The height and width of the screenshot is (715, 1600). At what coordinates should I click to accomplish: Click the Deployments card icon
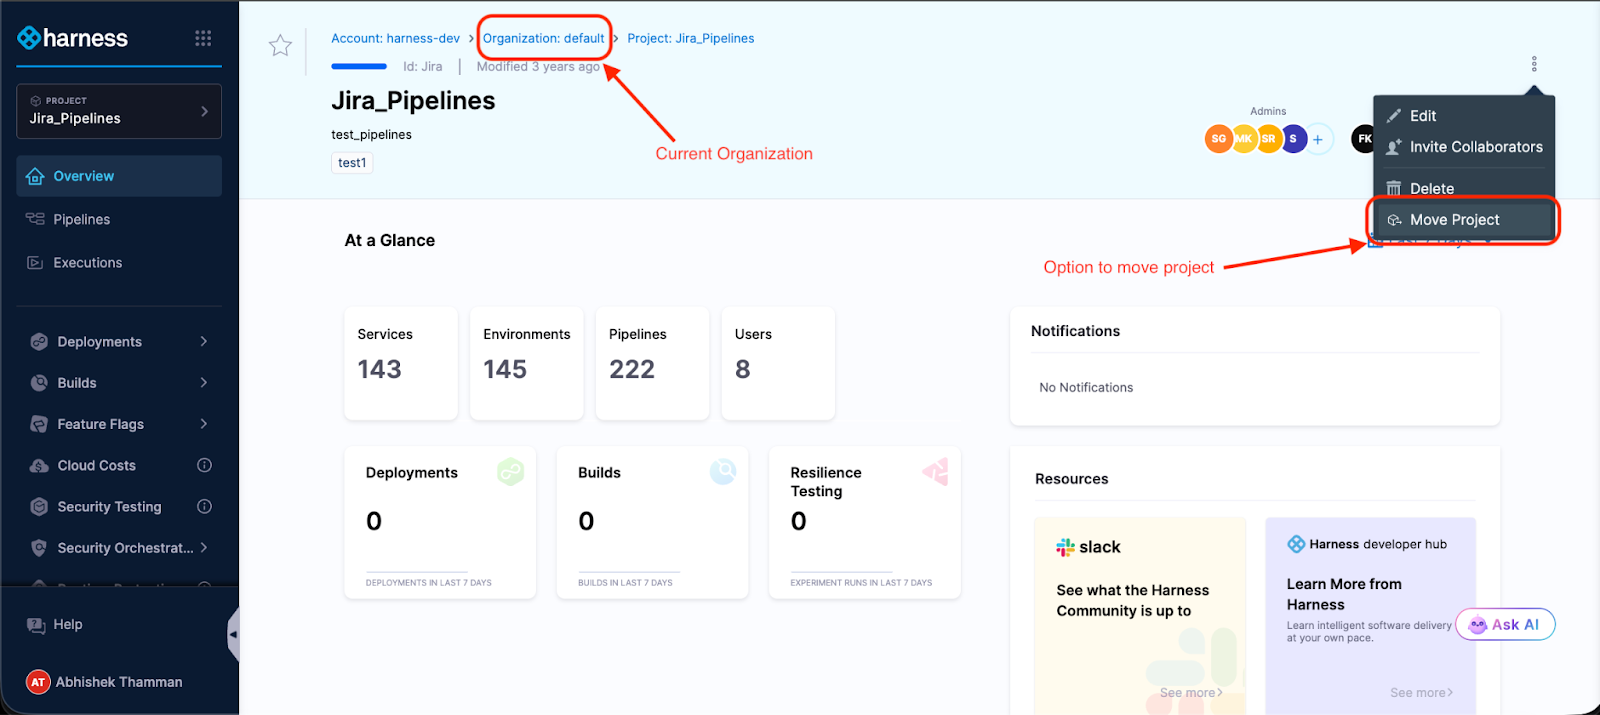511,472
